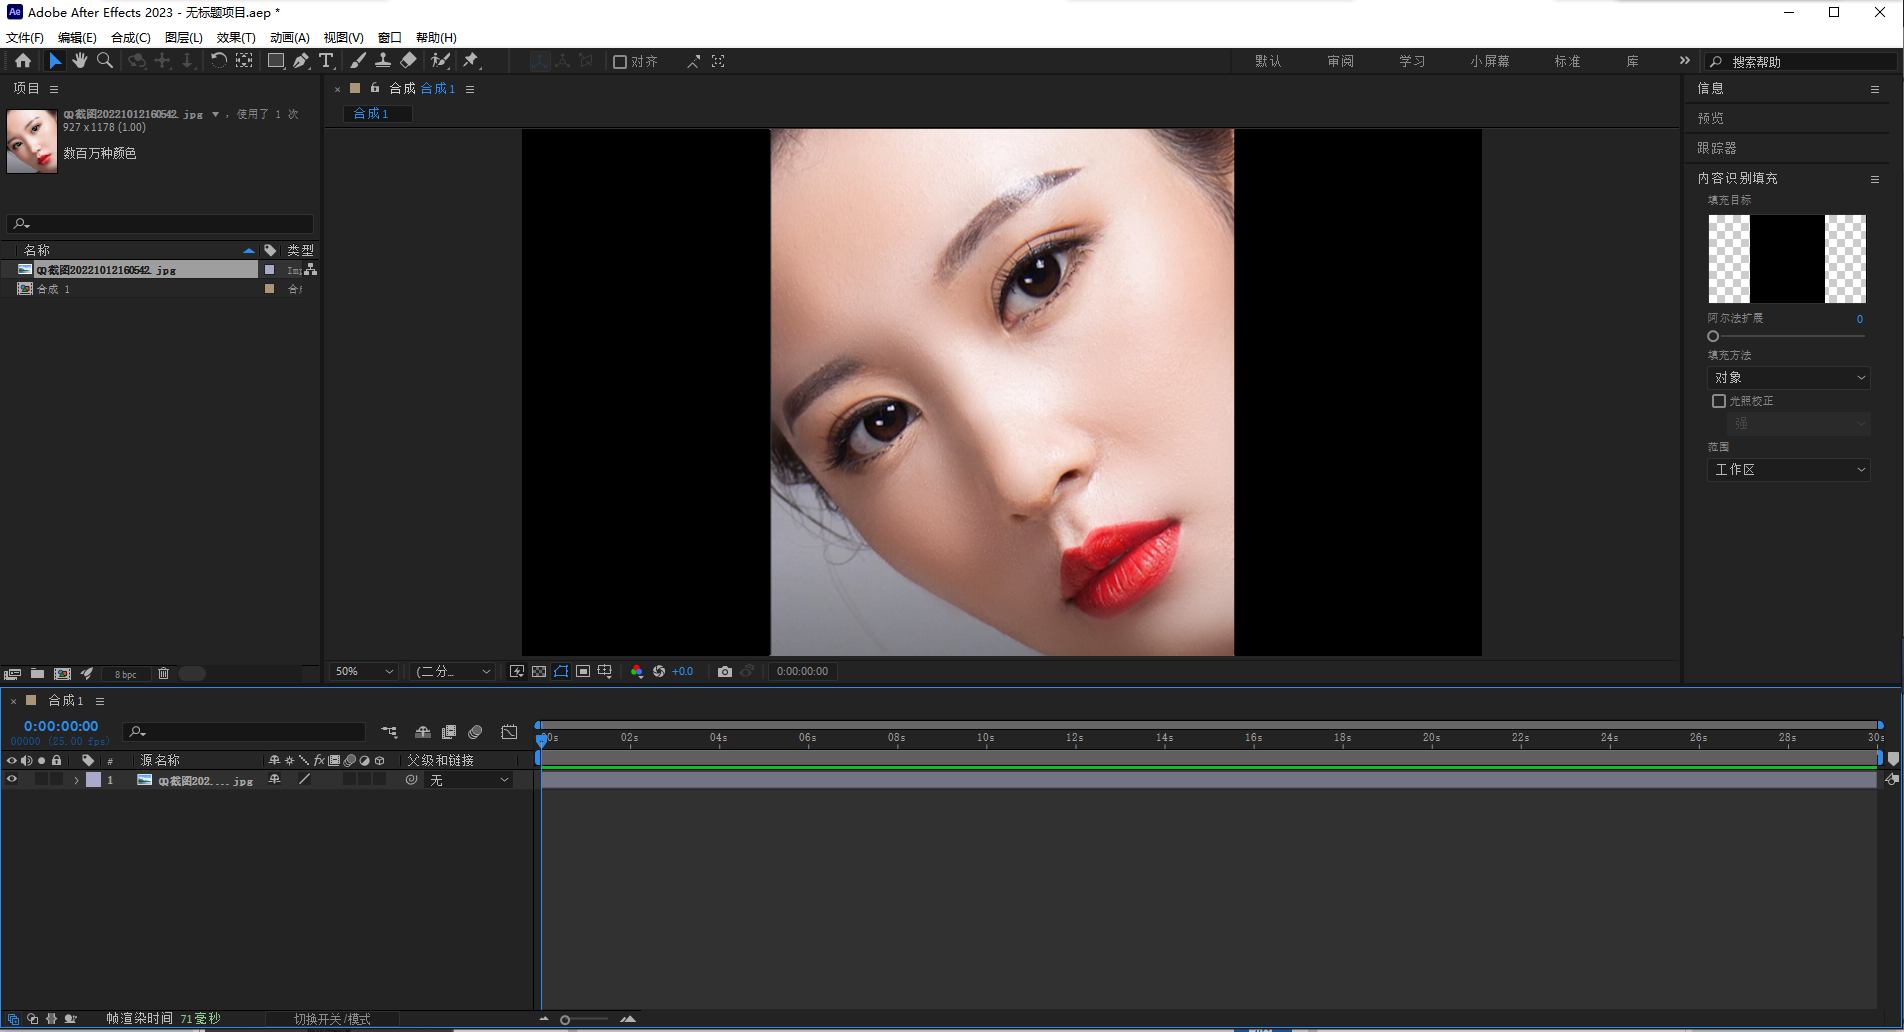Viewport: 1904px width, 1032px height.
Task: Select the Type (T) tool
Action: pyautogui.click(x=326, y=61)
